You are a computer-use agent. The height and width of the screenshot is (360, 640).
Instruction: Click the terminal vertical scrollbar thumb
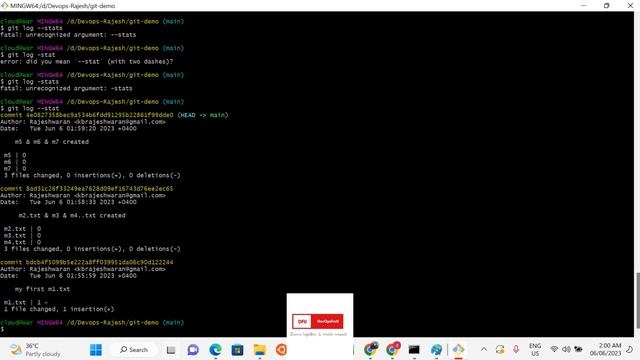pyautogui.click(x=637, y=300)
